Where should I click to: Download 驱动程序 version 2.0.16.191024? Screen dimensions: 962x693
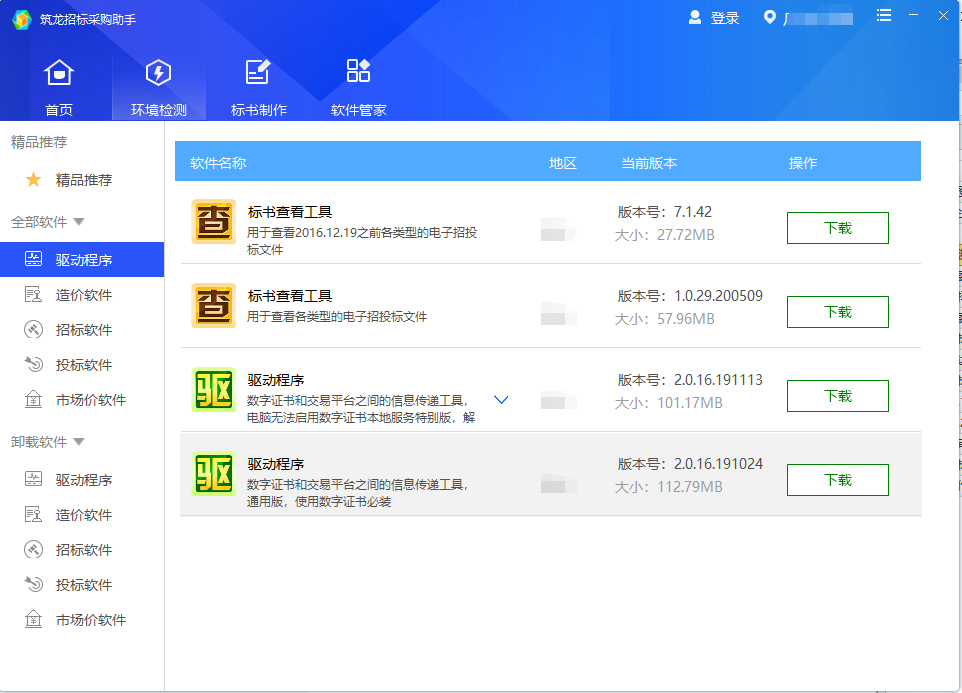tap(837, 480)
